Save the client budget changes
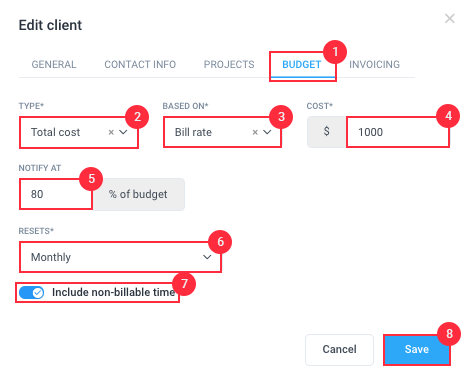 [x=417, y=350]
